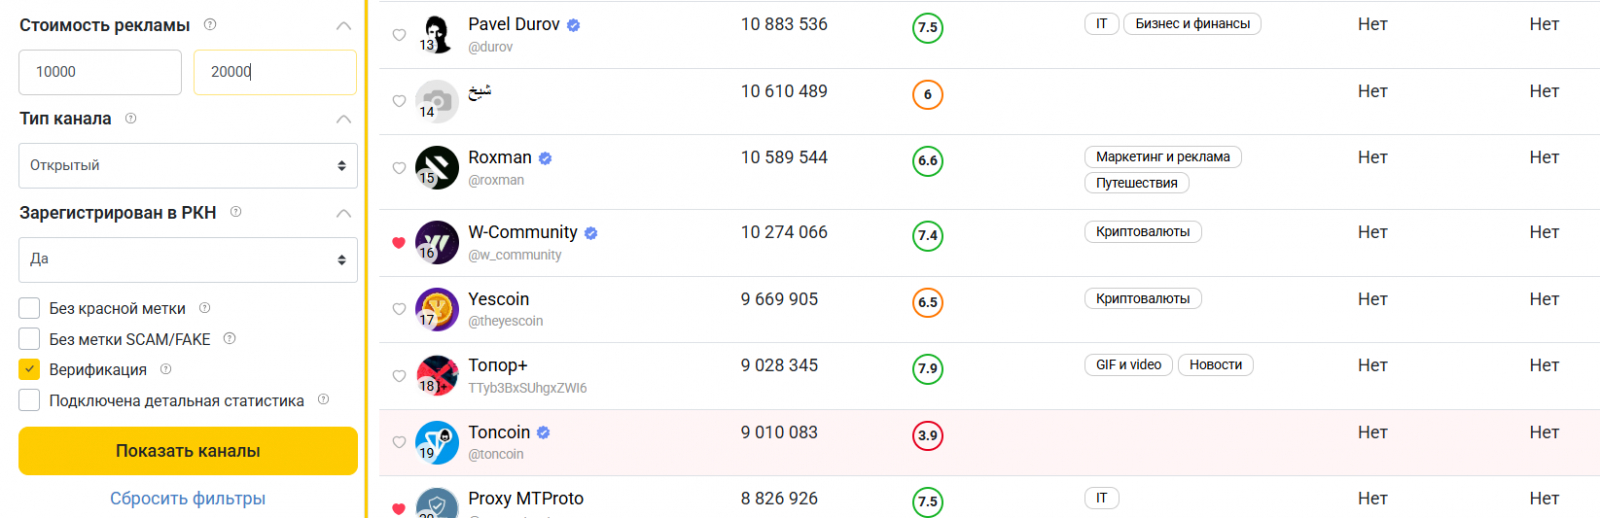Add Toncoin to favorites with heart icon
The height and width of the screenshot is (518, 1600).
point(399,442)
